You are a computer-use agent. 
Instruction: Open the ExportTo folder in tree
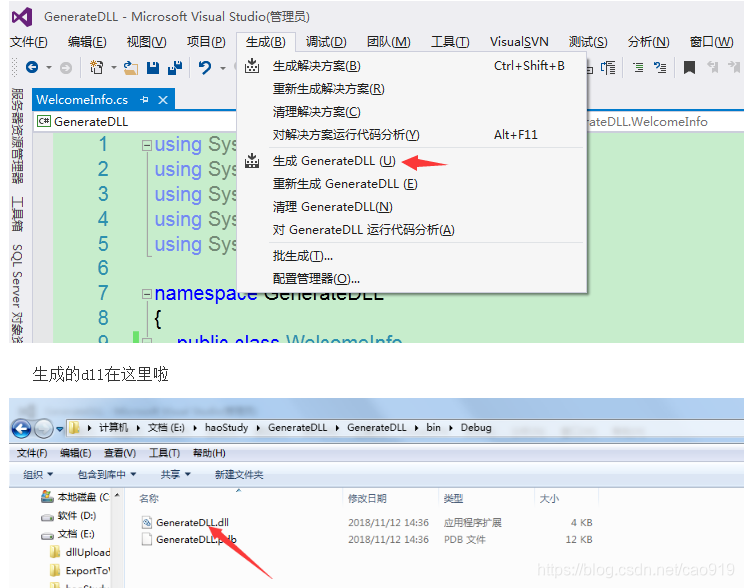pos(80,570)
